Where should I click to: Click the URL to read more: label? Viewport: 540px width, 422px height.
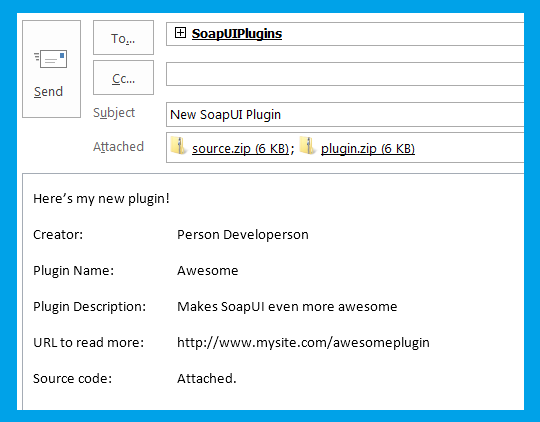click(x=89, y=342)
